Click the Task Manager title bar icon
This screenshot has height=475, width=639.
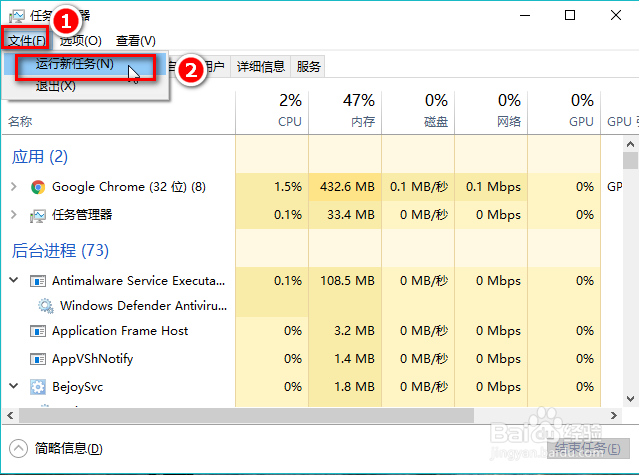[17, 15]
